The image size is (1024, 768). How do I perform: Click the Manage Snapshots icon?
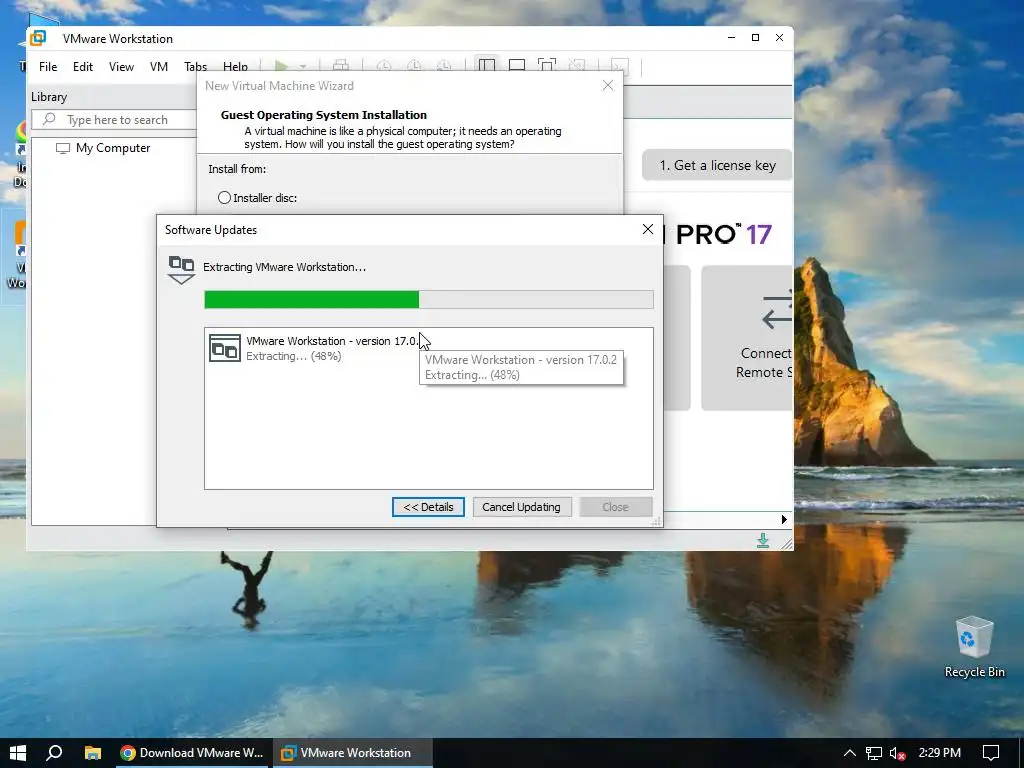coord(444,66)
